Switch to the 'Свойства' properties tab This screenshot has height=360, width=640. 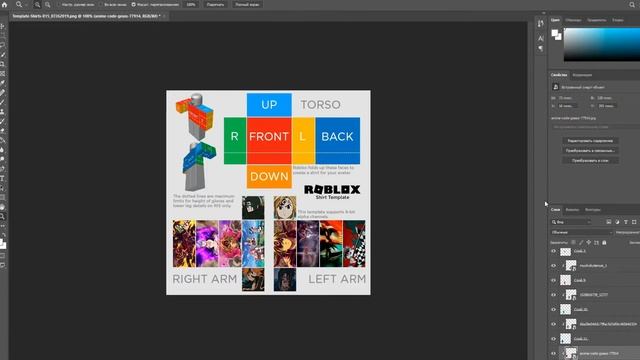click(559, 75)
